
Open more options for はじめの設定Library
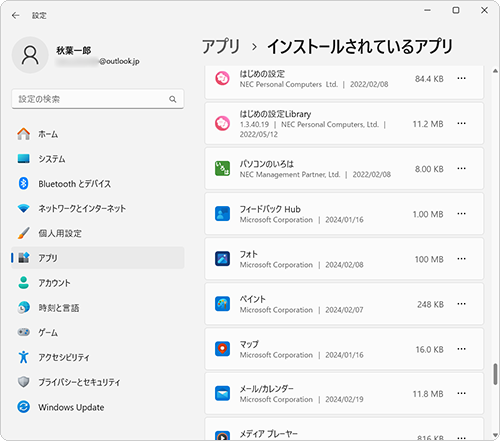tap(462, 123)
